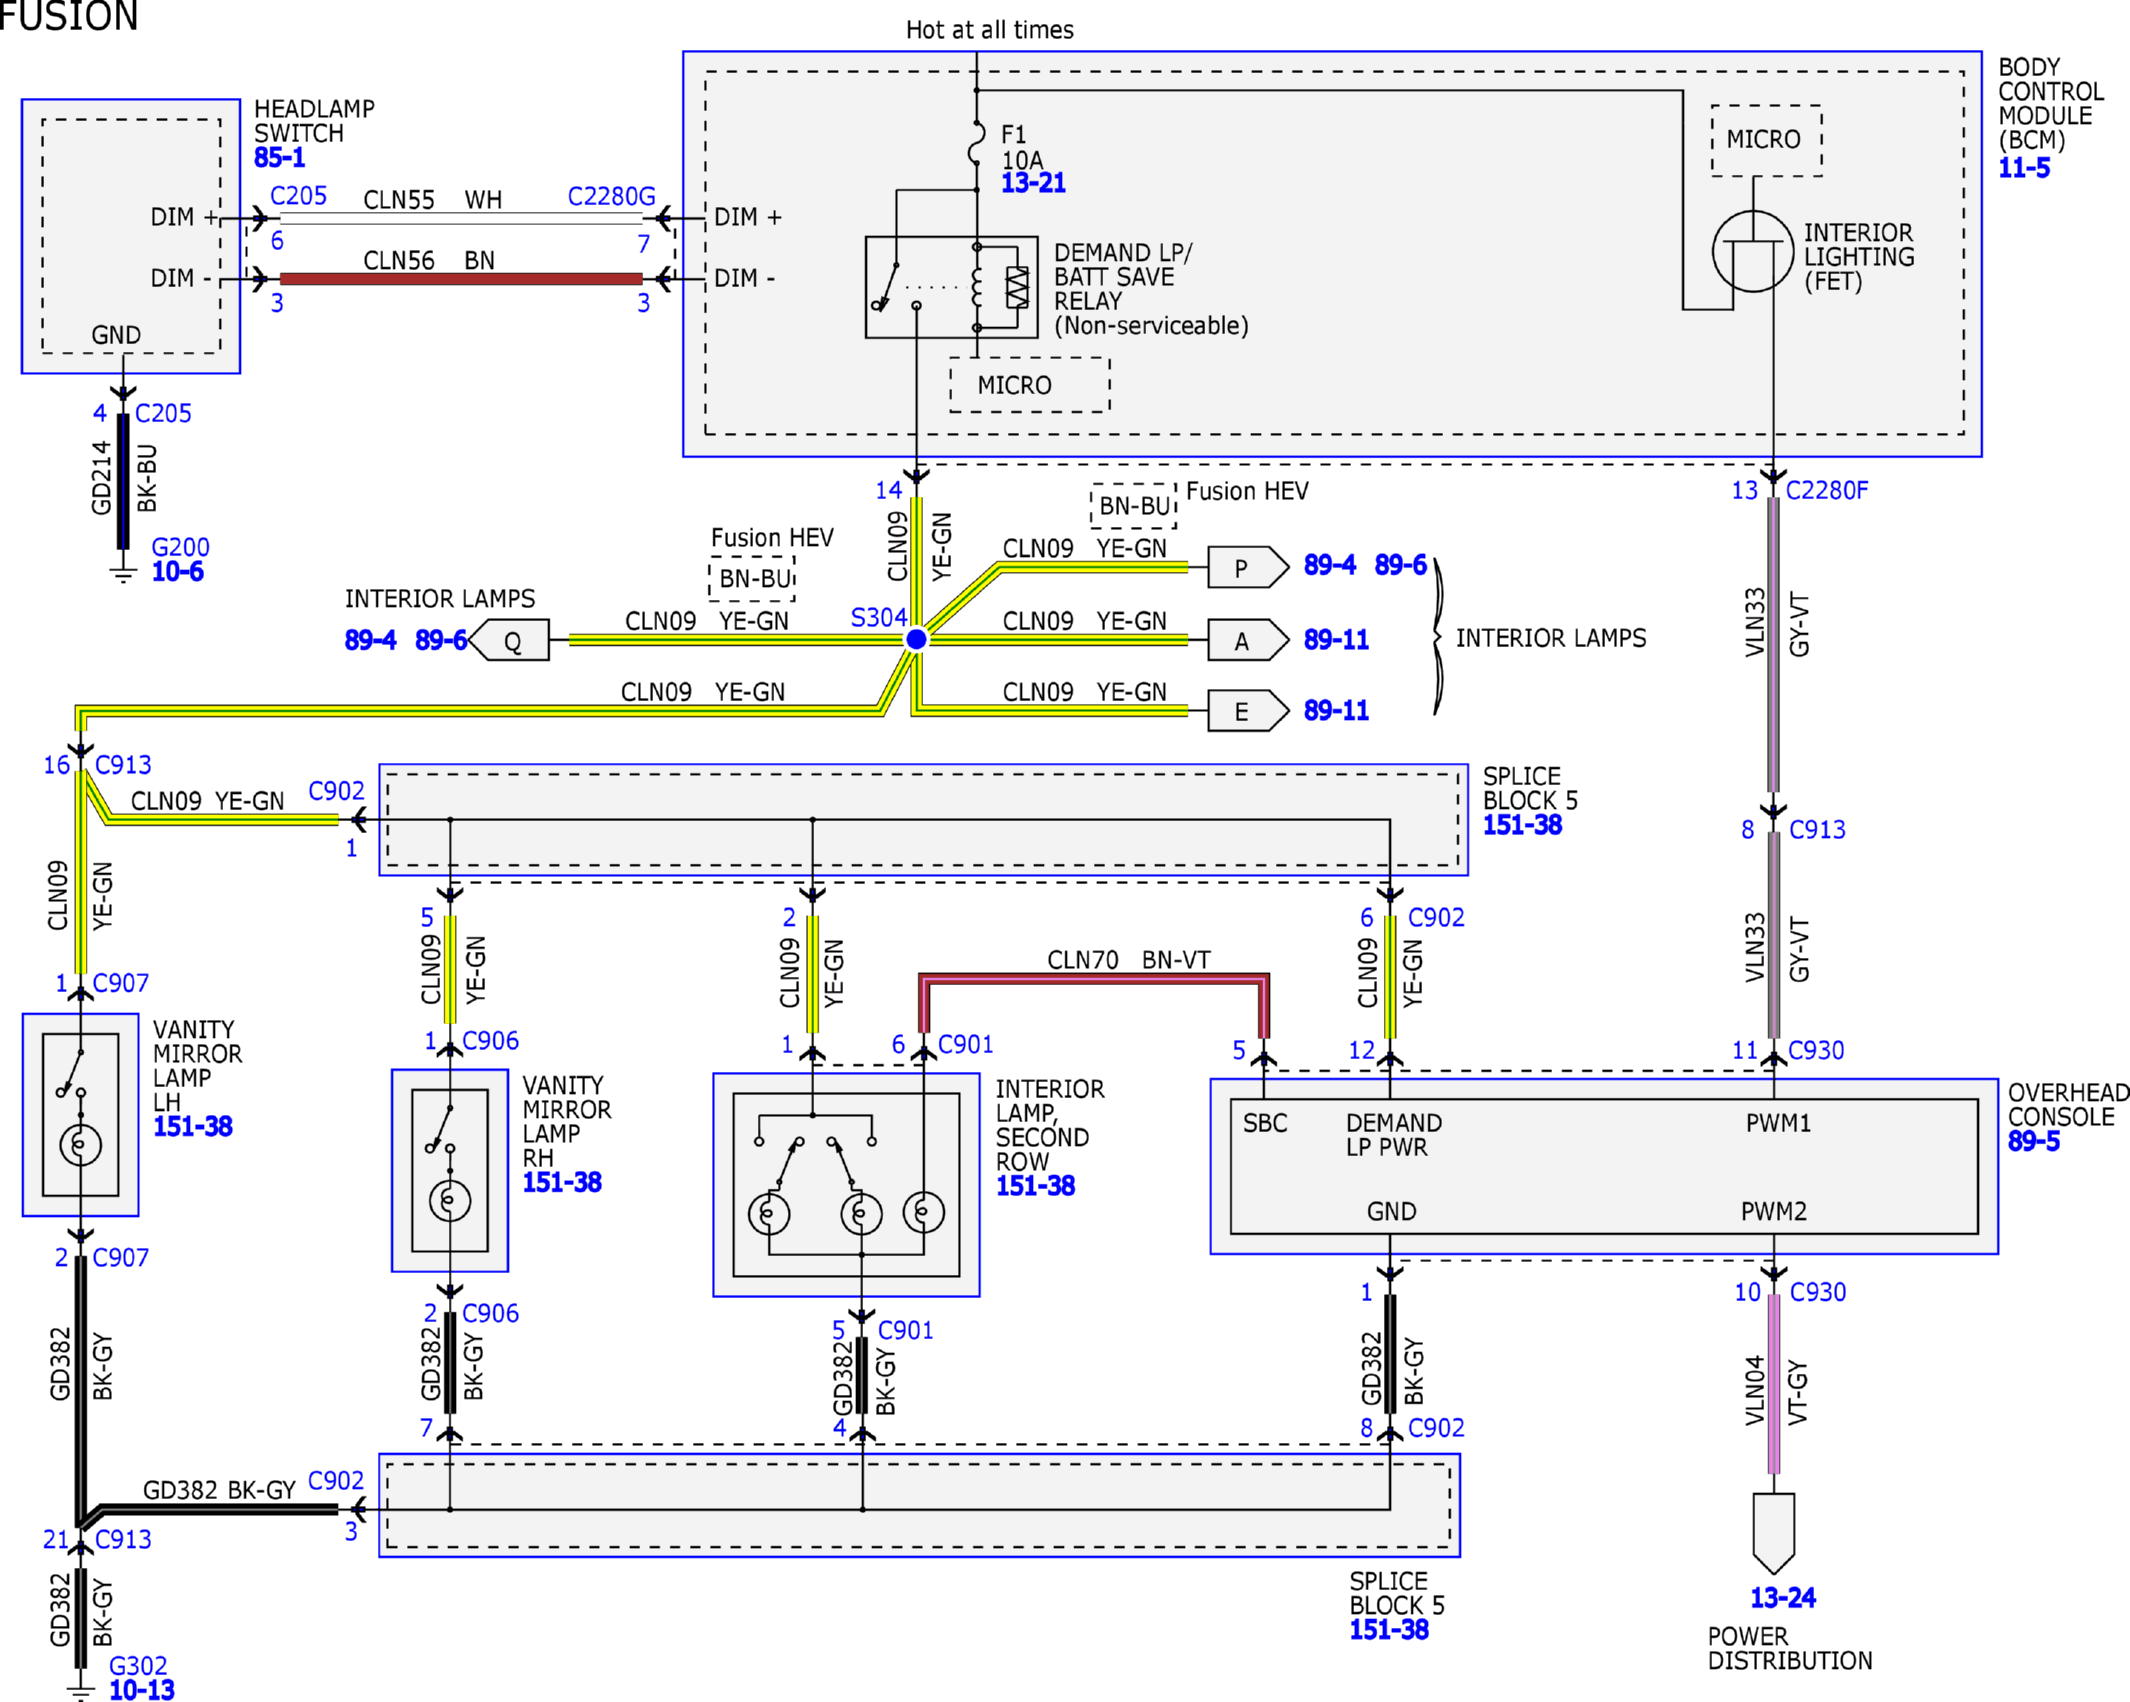2130x1702 pixels.
Task: Click the off-page connector E symbol
Action: coord(1248,711)
